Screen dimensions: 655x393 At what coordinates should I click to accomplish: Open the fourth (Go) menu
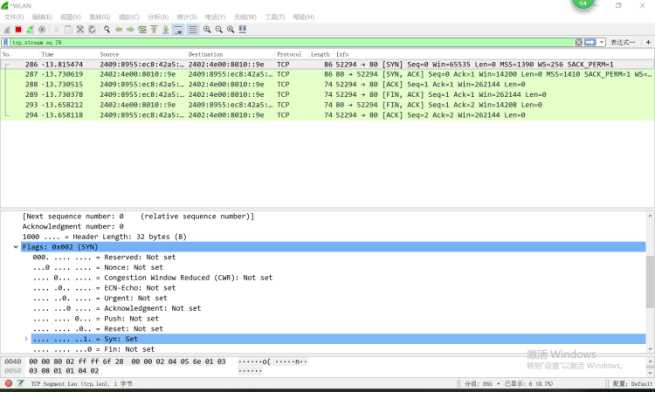coord(100,17)
